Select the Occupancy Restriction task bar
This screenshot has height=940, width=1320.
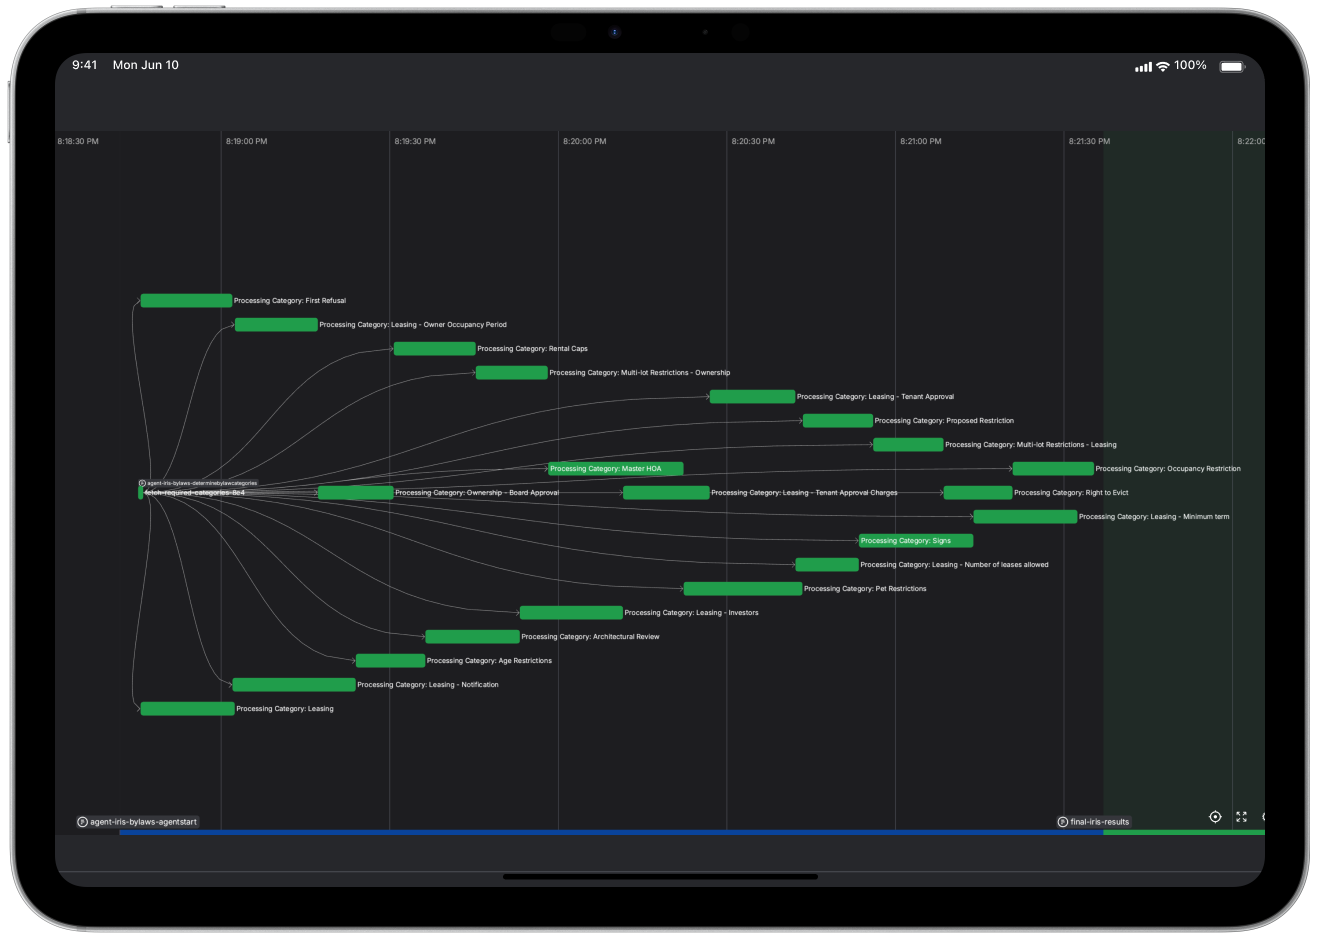(x=1052, y=469)
